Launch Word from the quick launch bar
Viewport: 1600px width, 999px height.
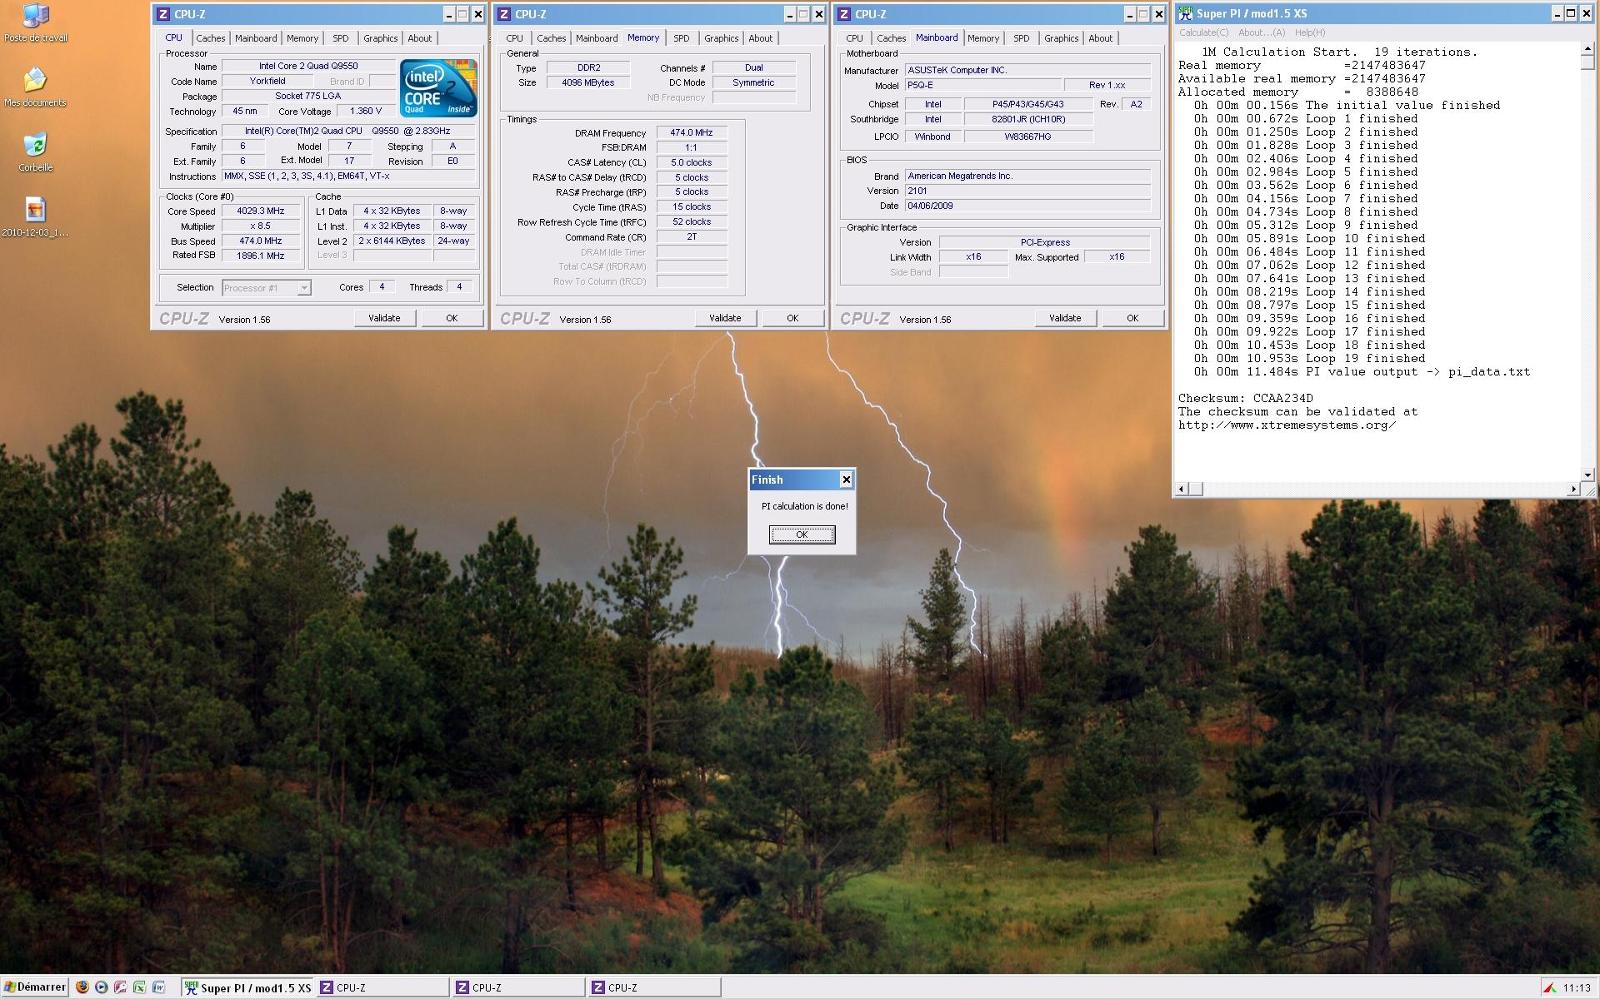[159, 987]
